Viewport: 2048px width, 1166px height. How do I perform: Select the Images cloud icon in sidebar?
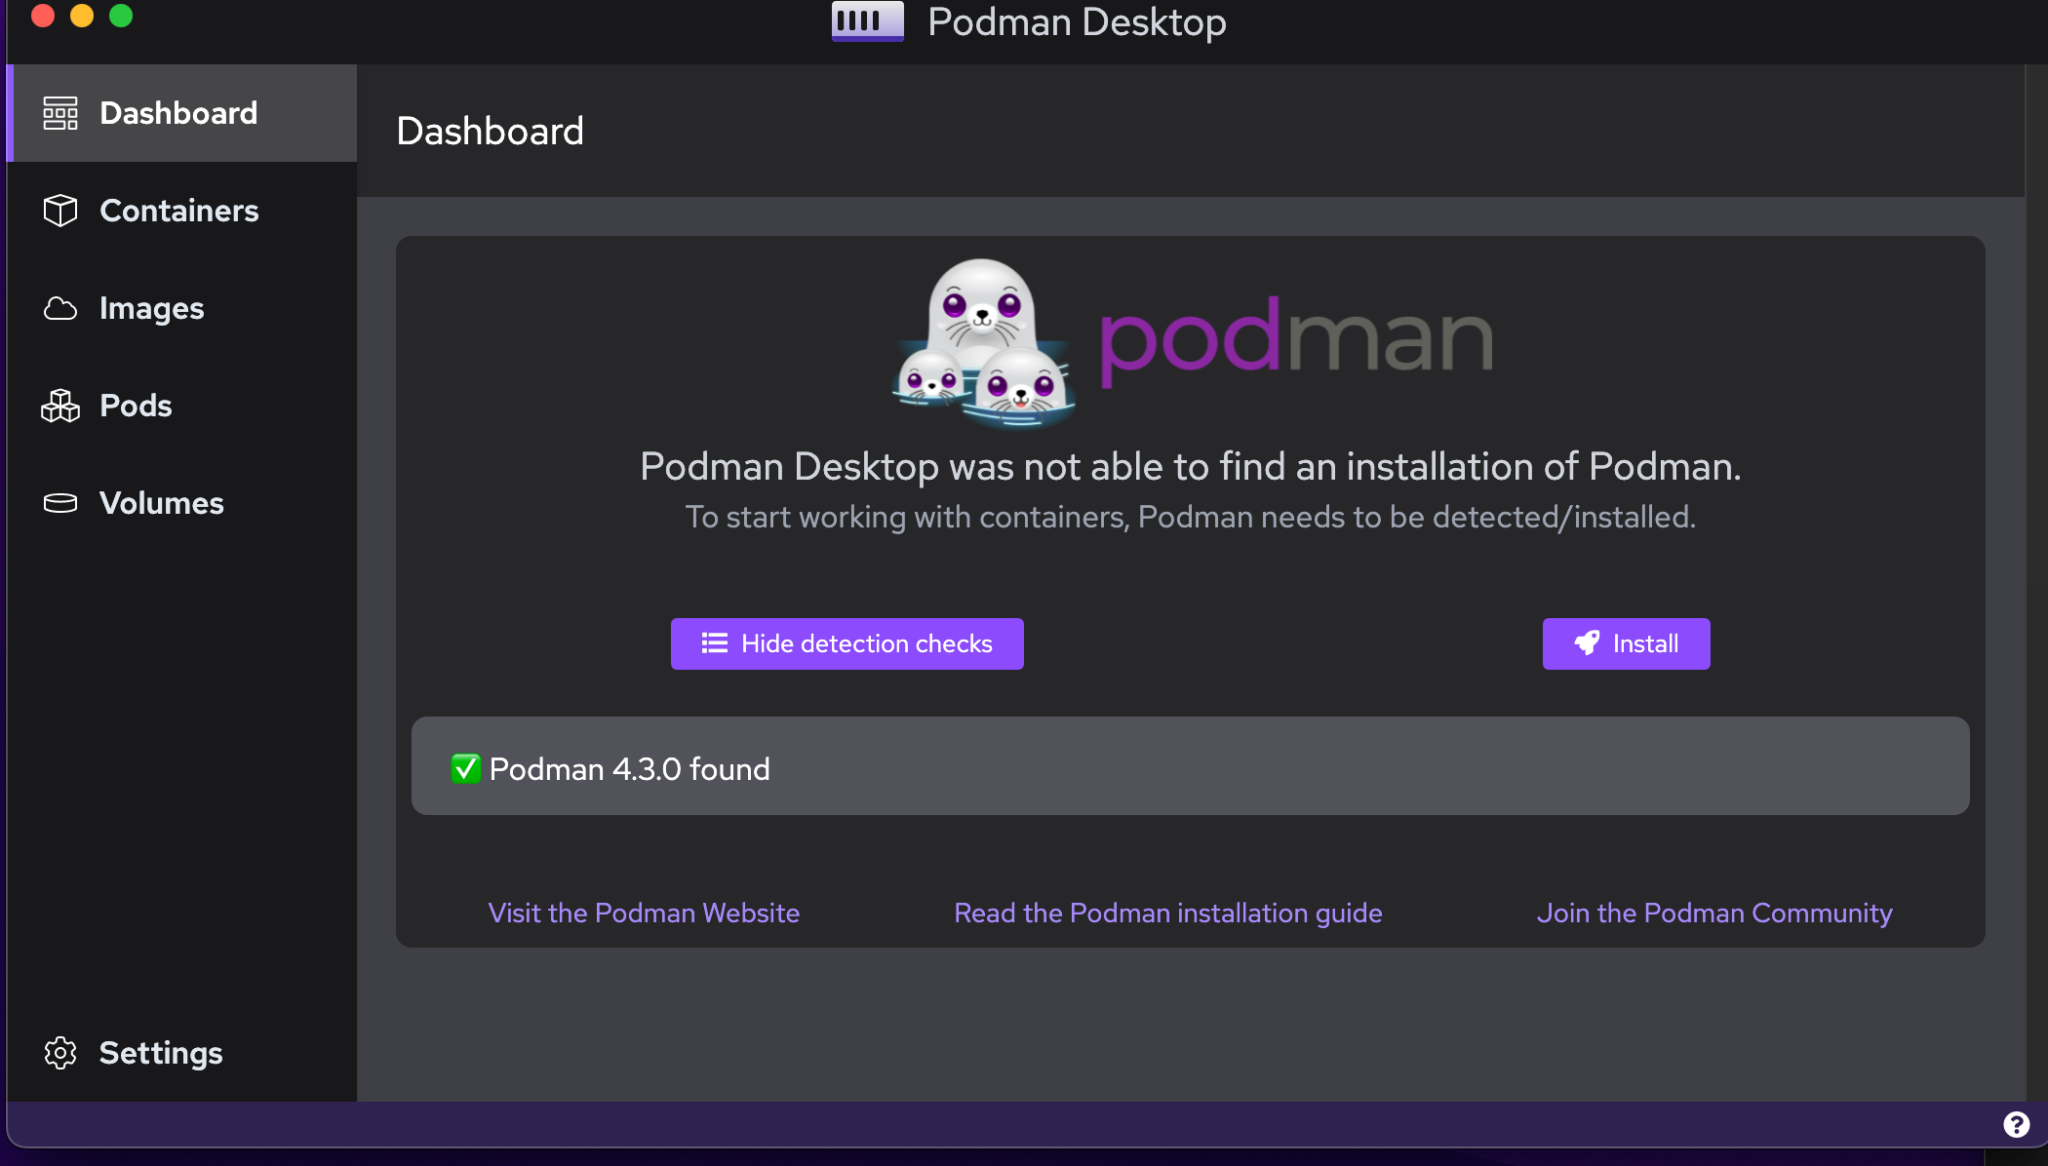60,308
